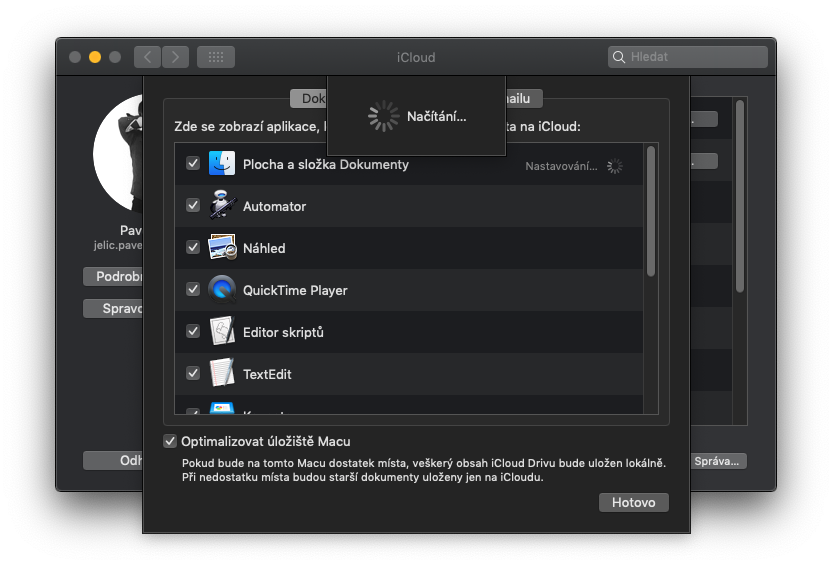Click the Hotovo button

pyautogui.click(x=634, y=502)
